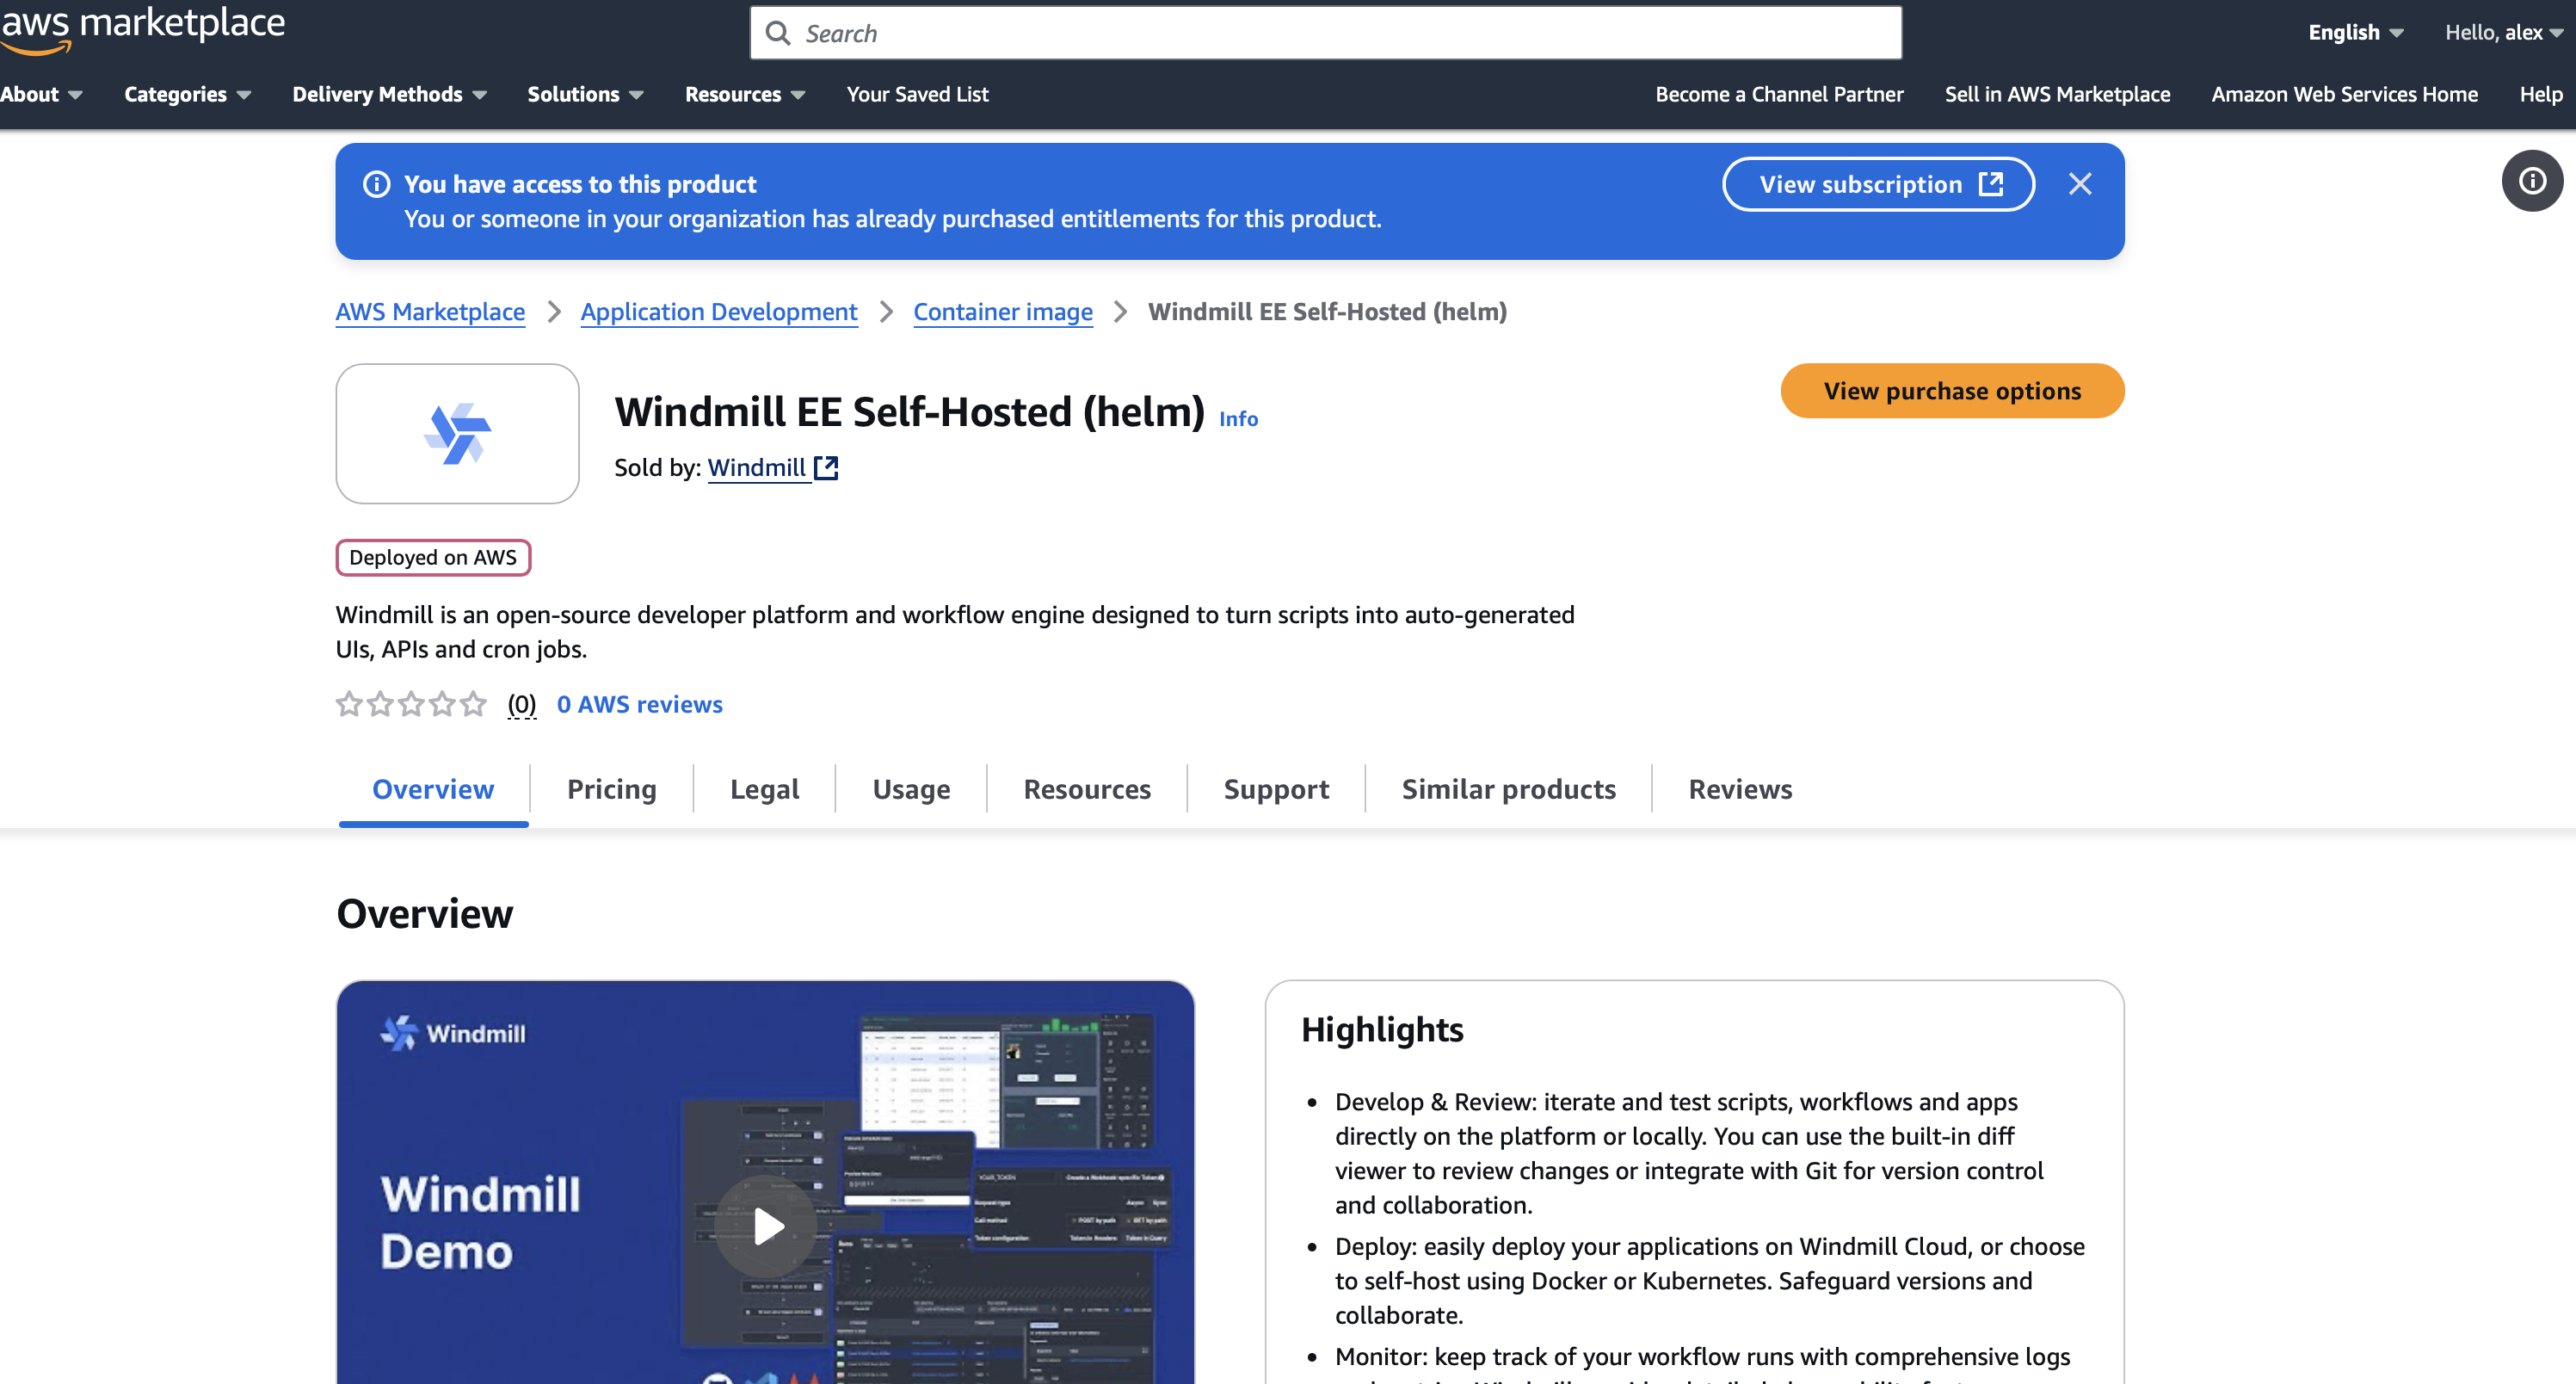Open the English language dropdown
Image resolution: width=2576 pixels, height=1384 pixels.
[2355, 33]
